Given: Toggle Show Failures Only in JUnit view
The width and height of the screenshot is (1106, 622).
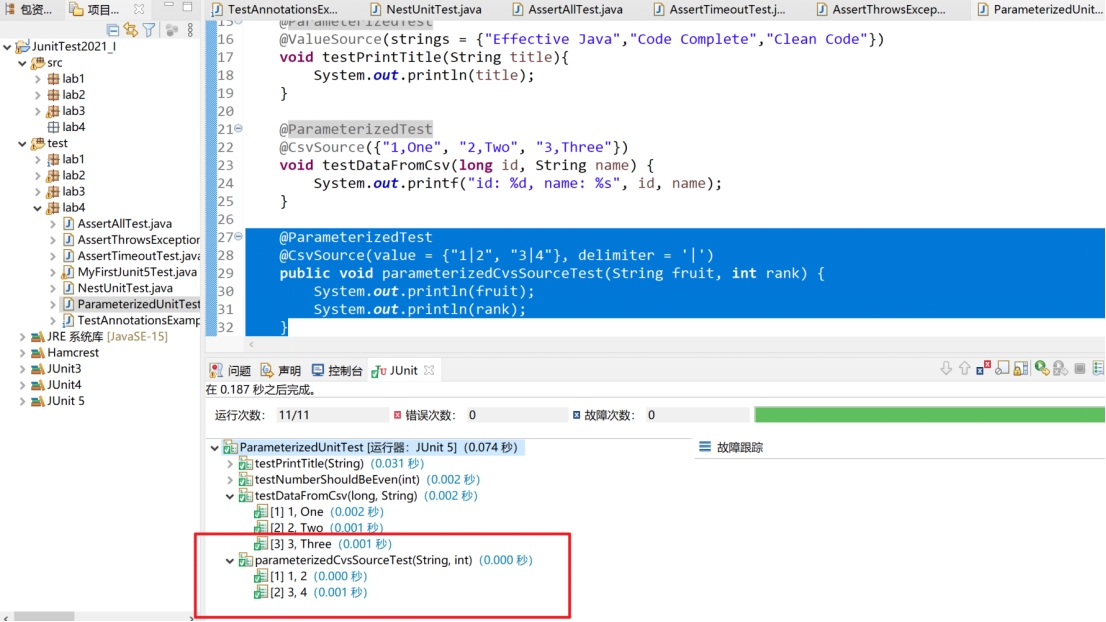Looking at the screenshot, I should tap(981, 368).
